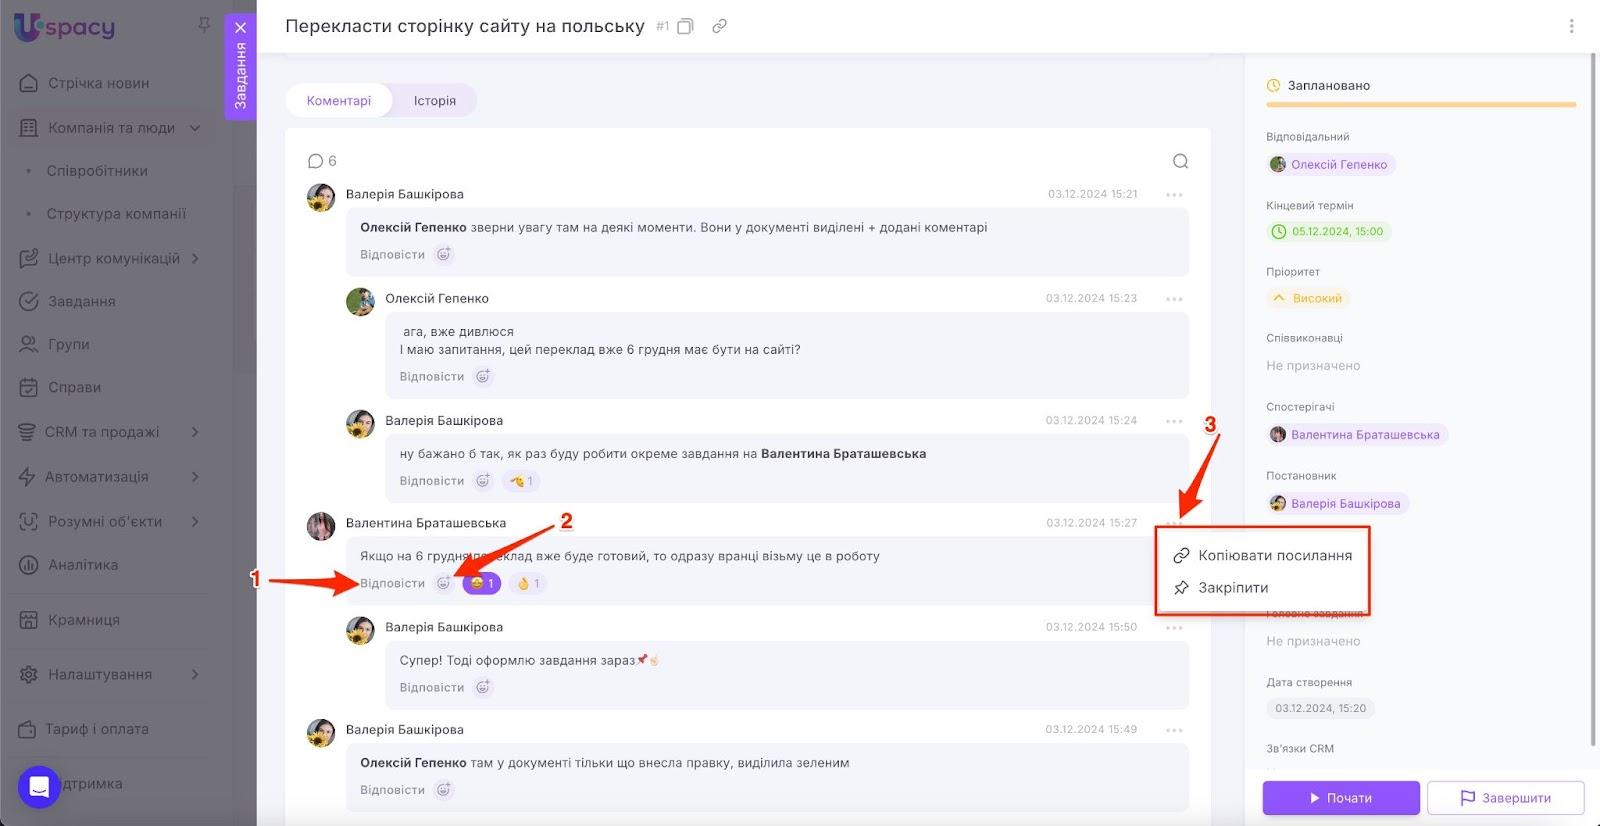Close the Завдання side panel
This screenshot has width=1600, height=826.
pos(241,28)
